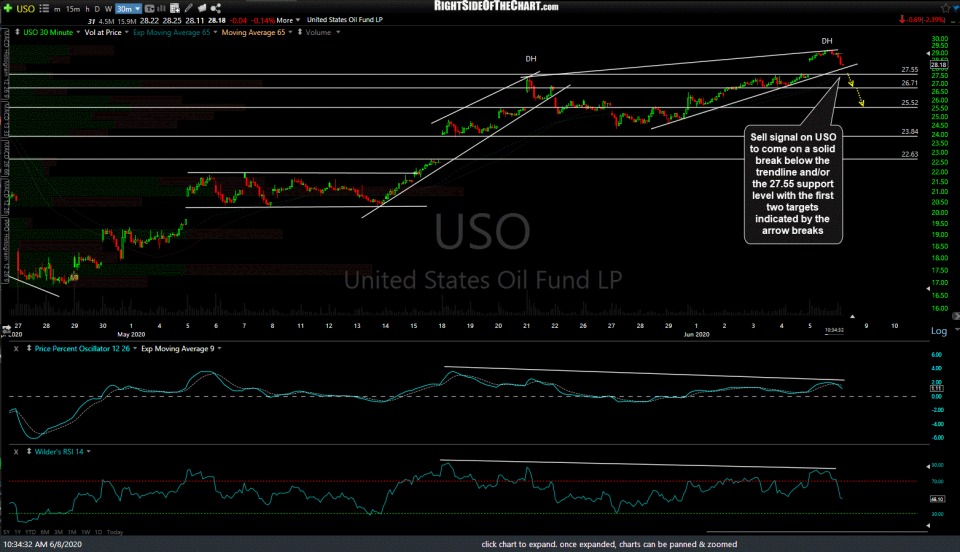The image size is (960, 552).
Task: Toggle Log scale on price axis
Action: 938,330
